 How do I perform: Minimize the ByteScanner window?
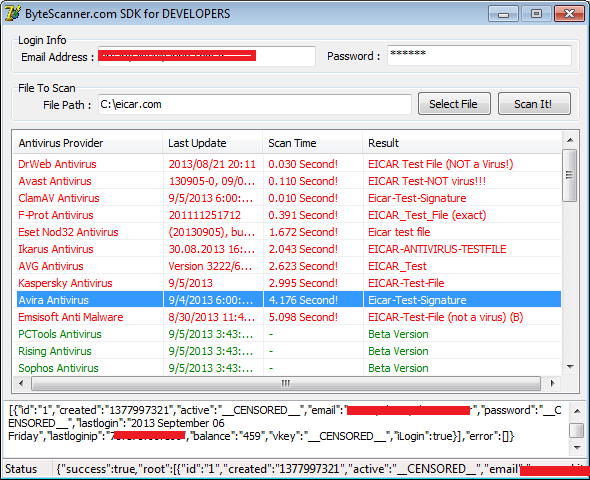503,14
